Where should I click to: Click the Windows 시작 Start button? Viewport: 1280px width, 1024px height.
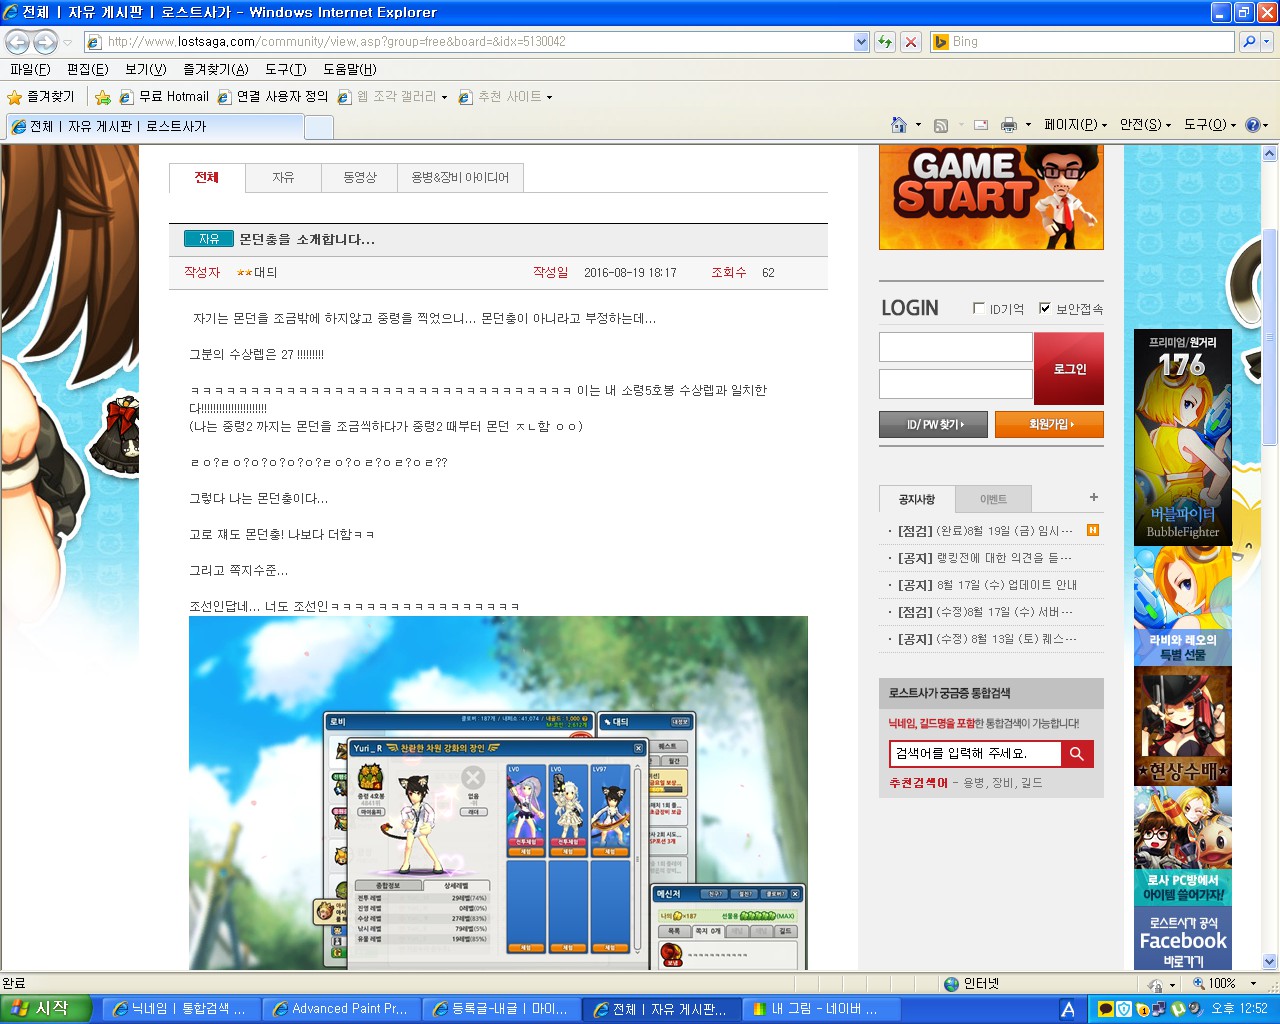tap(46, 1009)
